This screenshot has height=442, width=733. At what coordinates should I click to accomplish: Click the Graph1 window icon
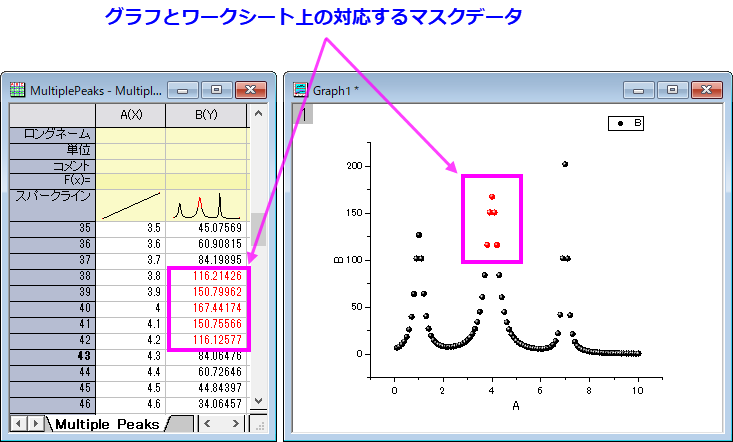pos(300,89)
